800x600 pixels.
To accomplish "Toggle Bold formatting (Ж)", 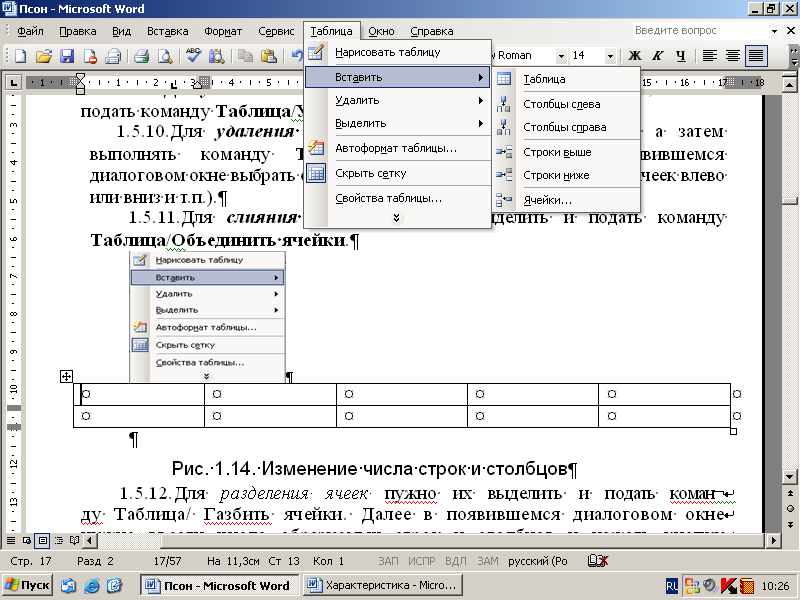I will 635,56.
